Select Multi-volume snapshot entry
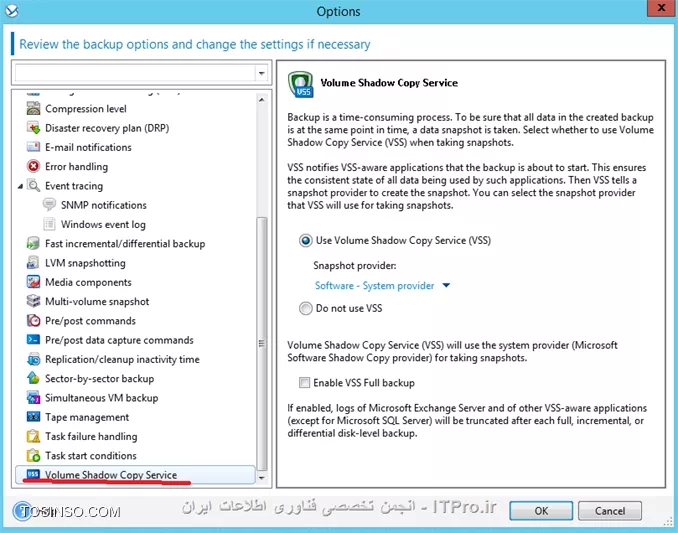The width and height of the screenshot is (678, 533). tap(97, 301)
